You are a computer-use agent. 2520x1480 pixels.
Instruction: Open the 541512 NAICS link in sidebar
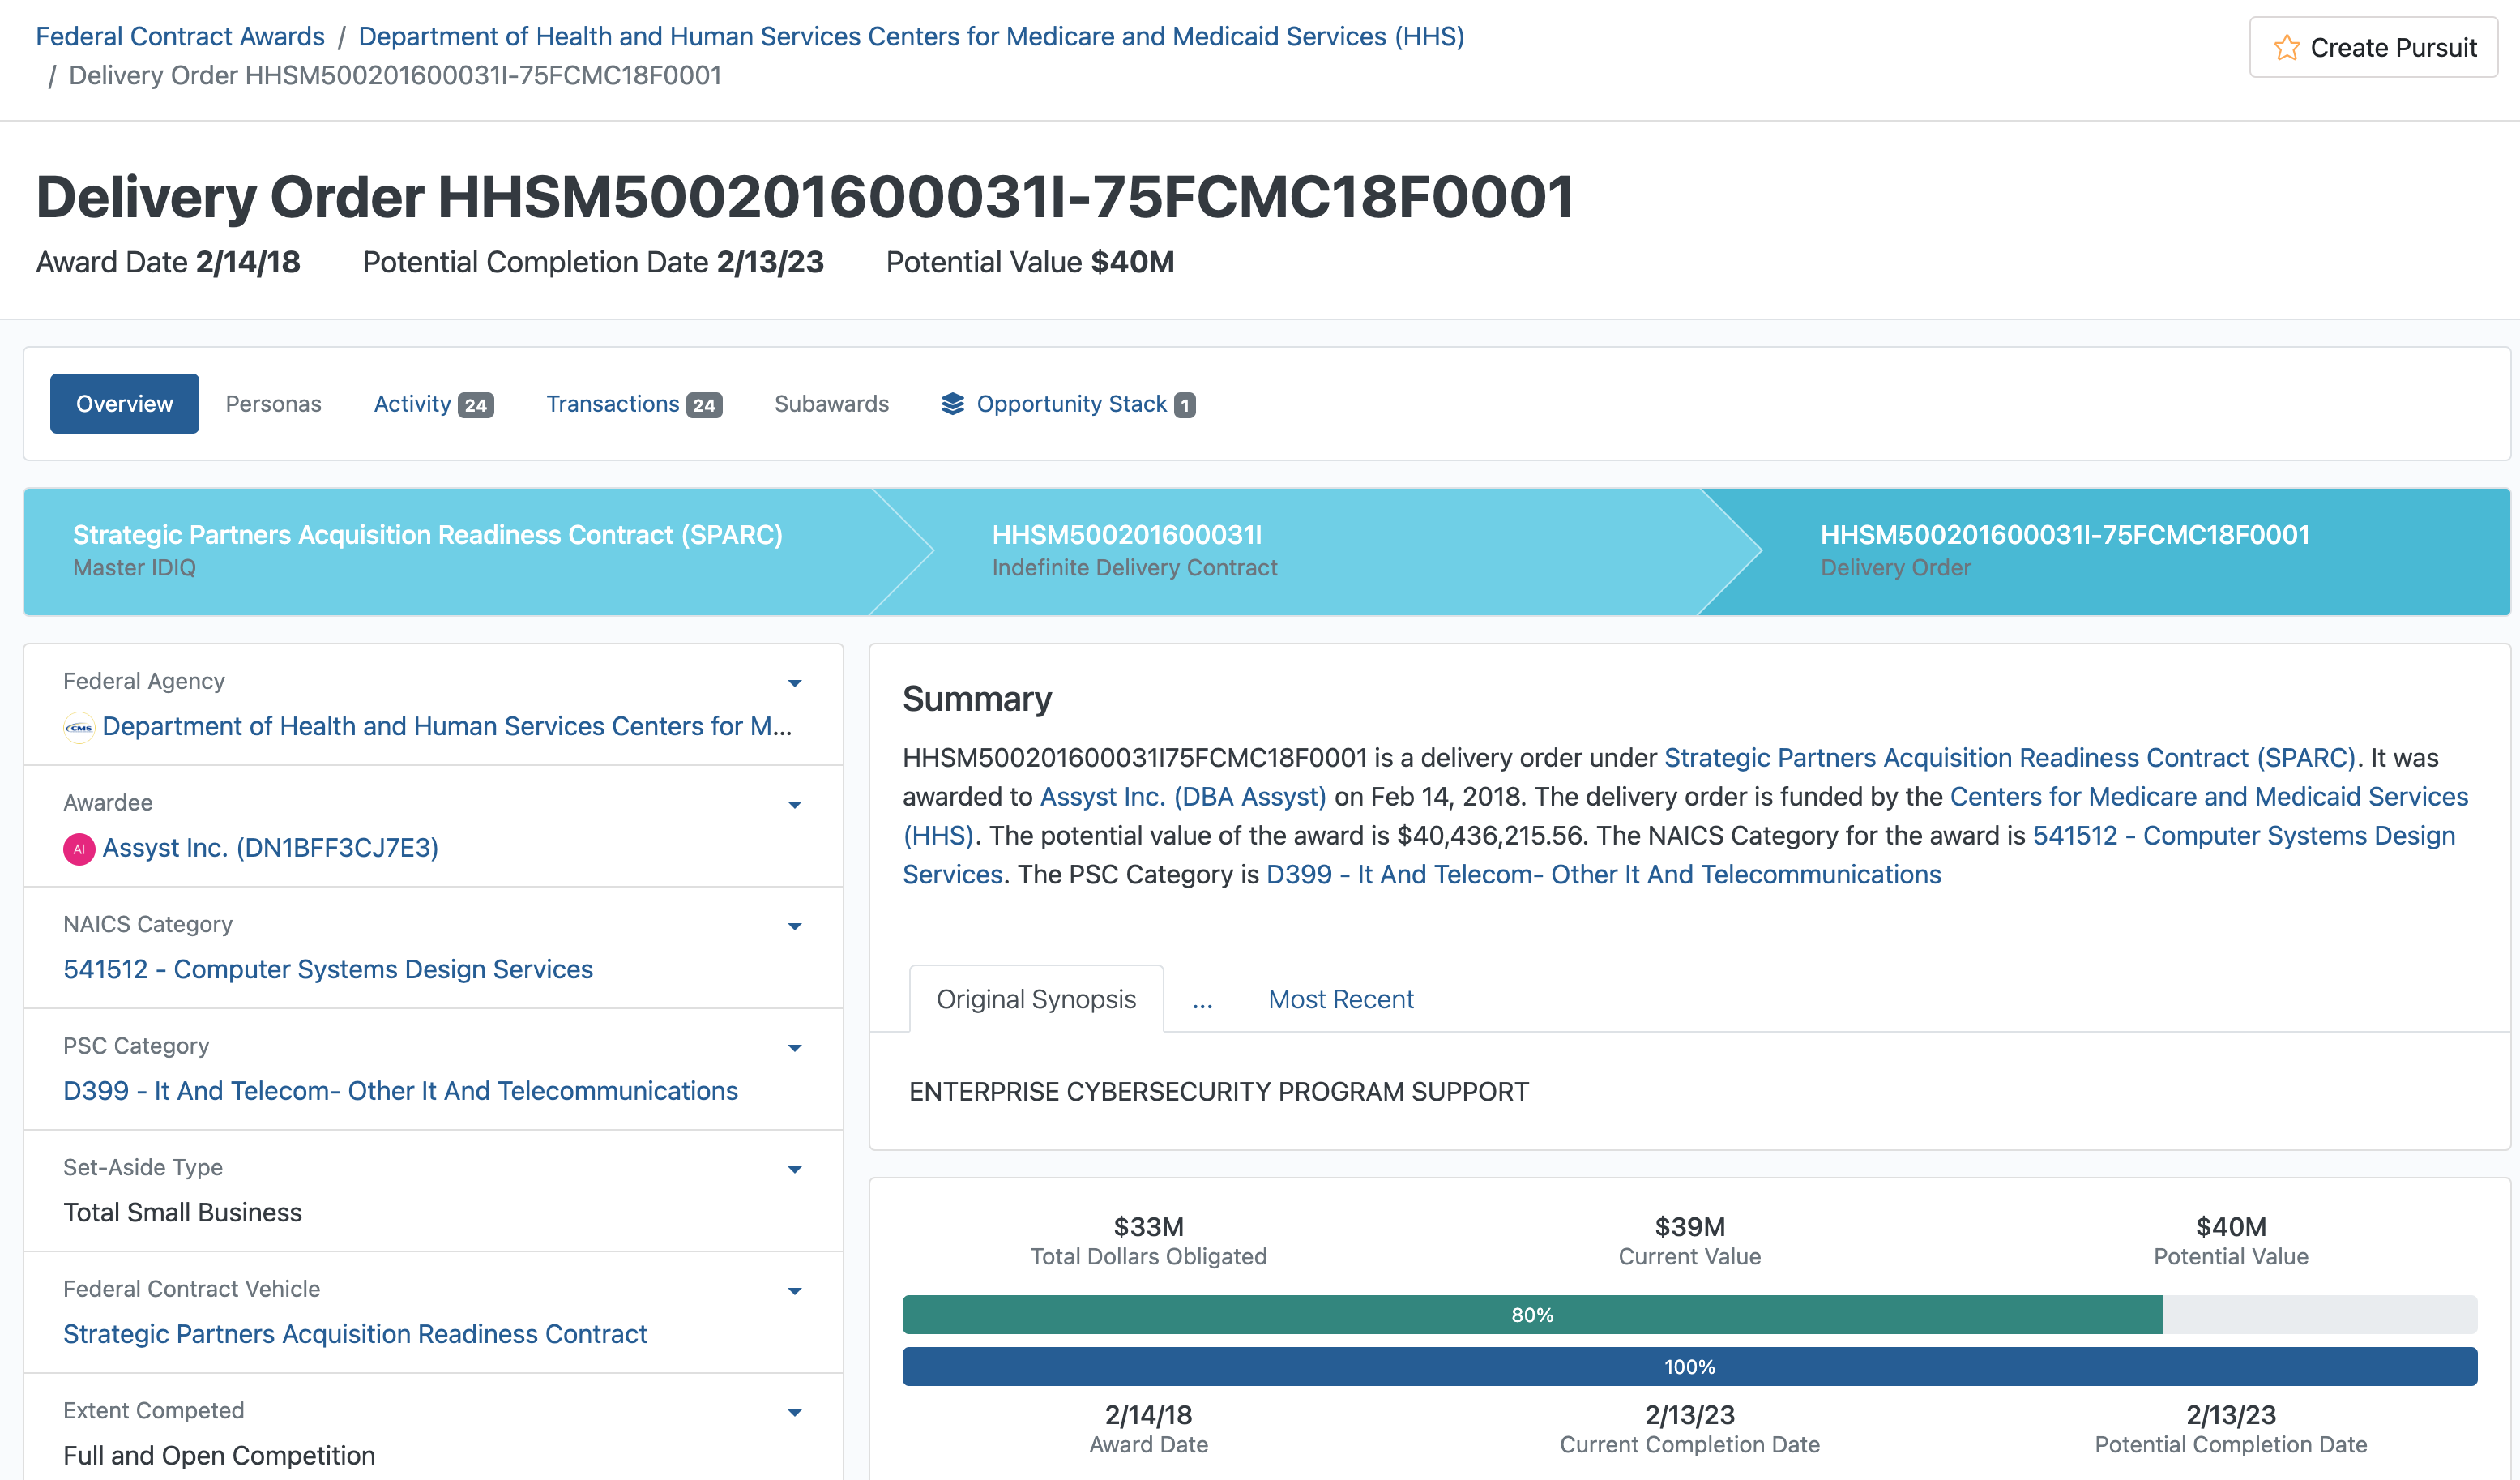tap(328, 969)
